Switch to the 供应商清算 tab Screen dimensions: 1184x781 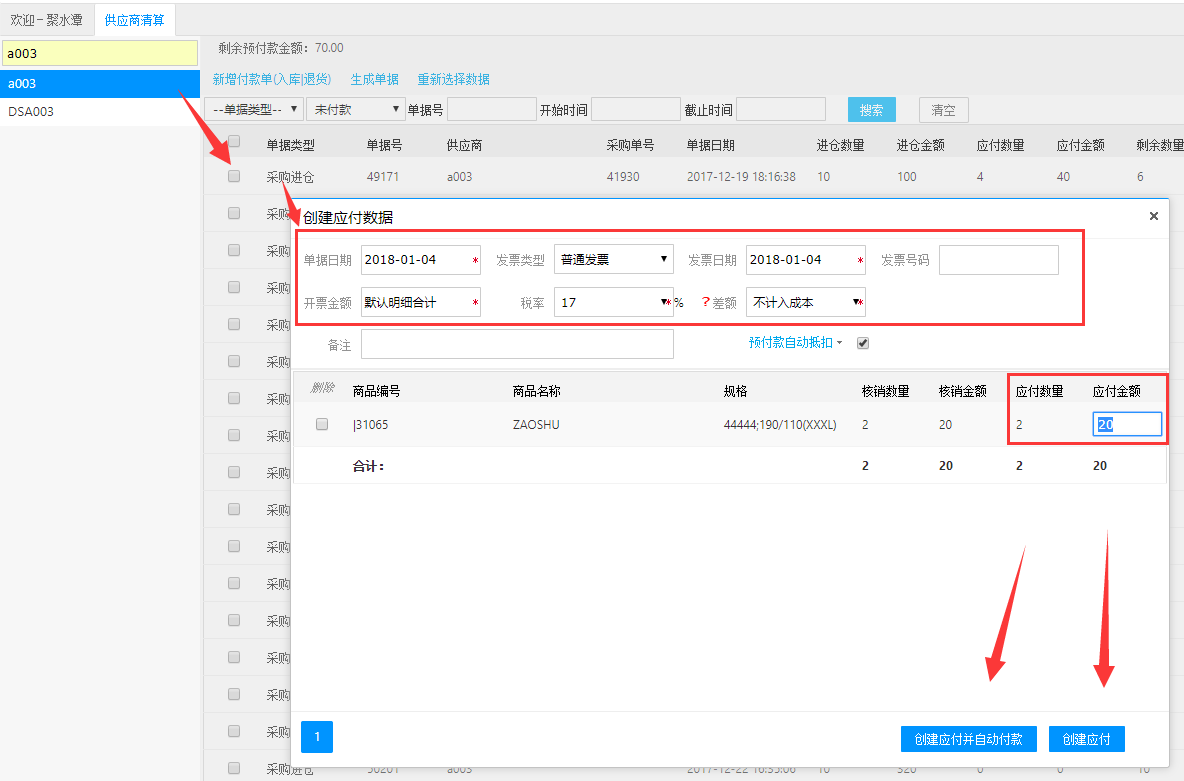tap(134, 20)
